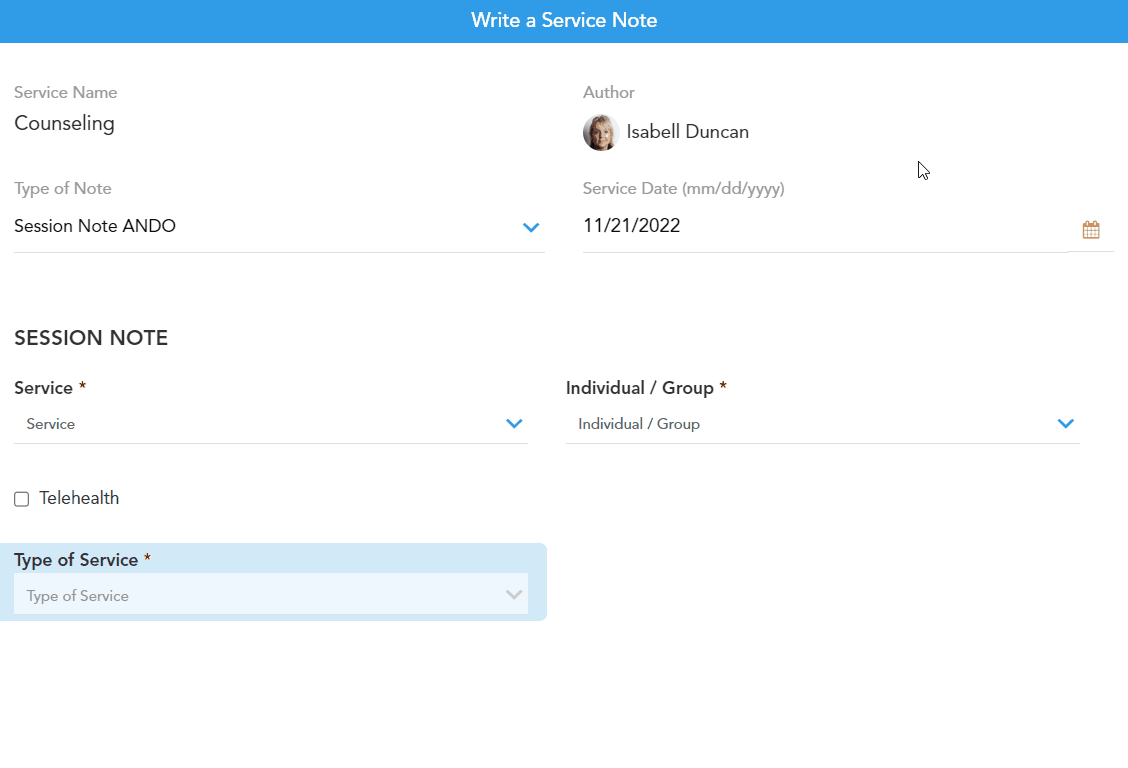1128x768 pixels.
Task: Click the Write a Service Note header
Action: click(564, 21)
